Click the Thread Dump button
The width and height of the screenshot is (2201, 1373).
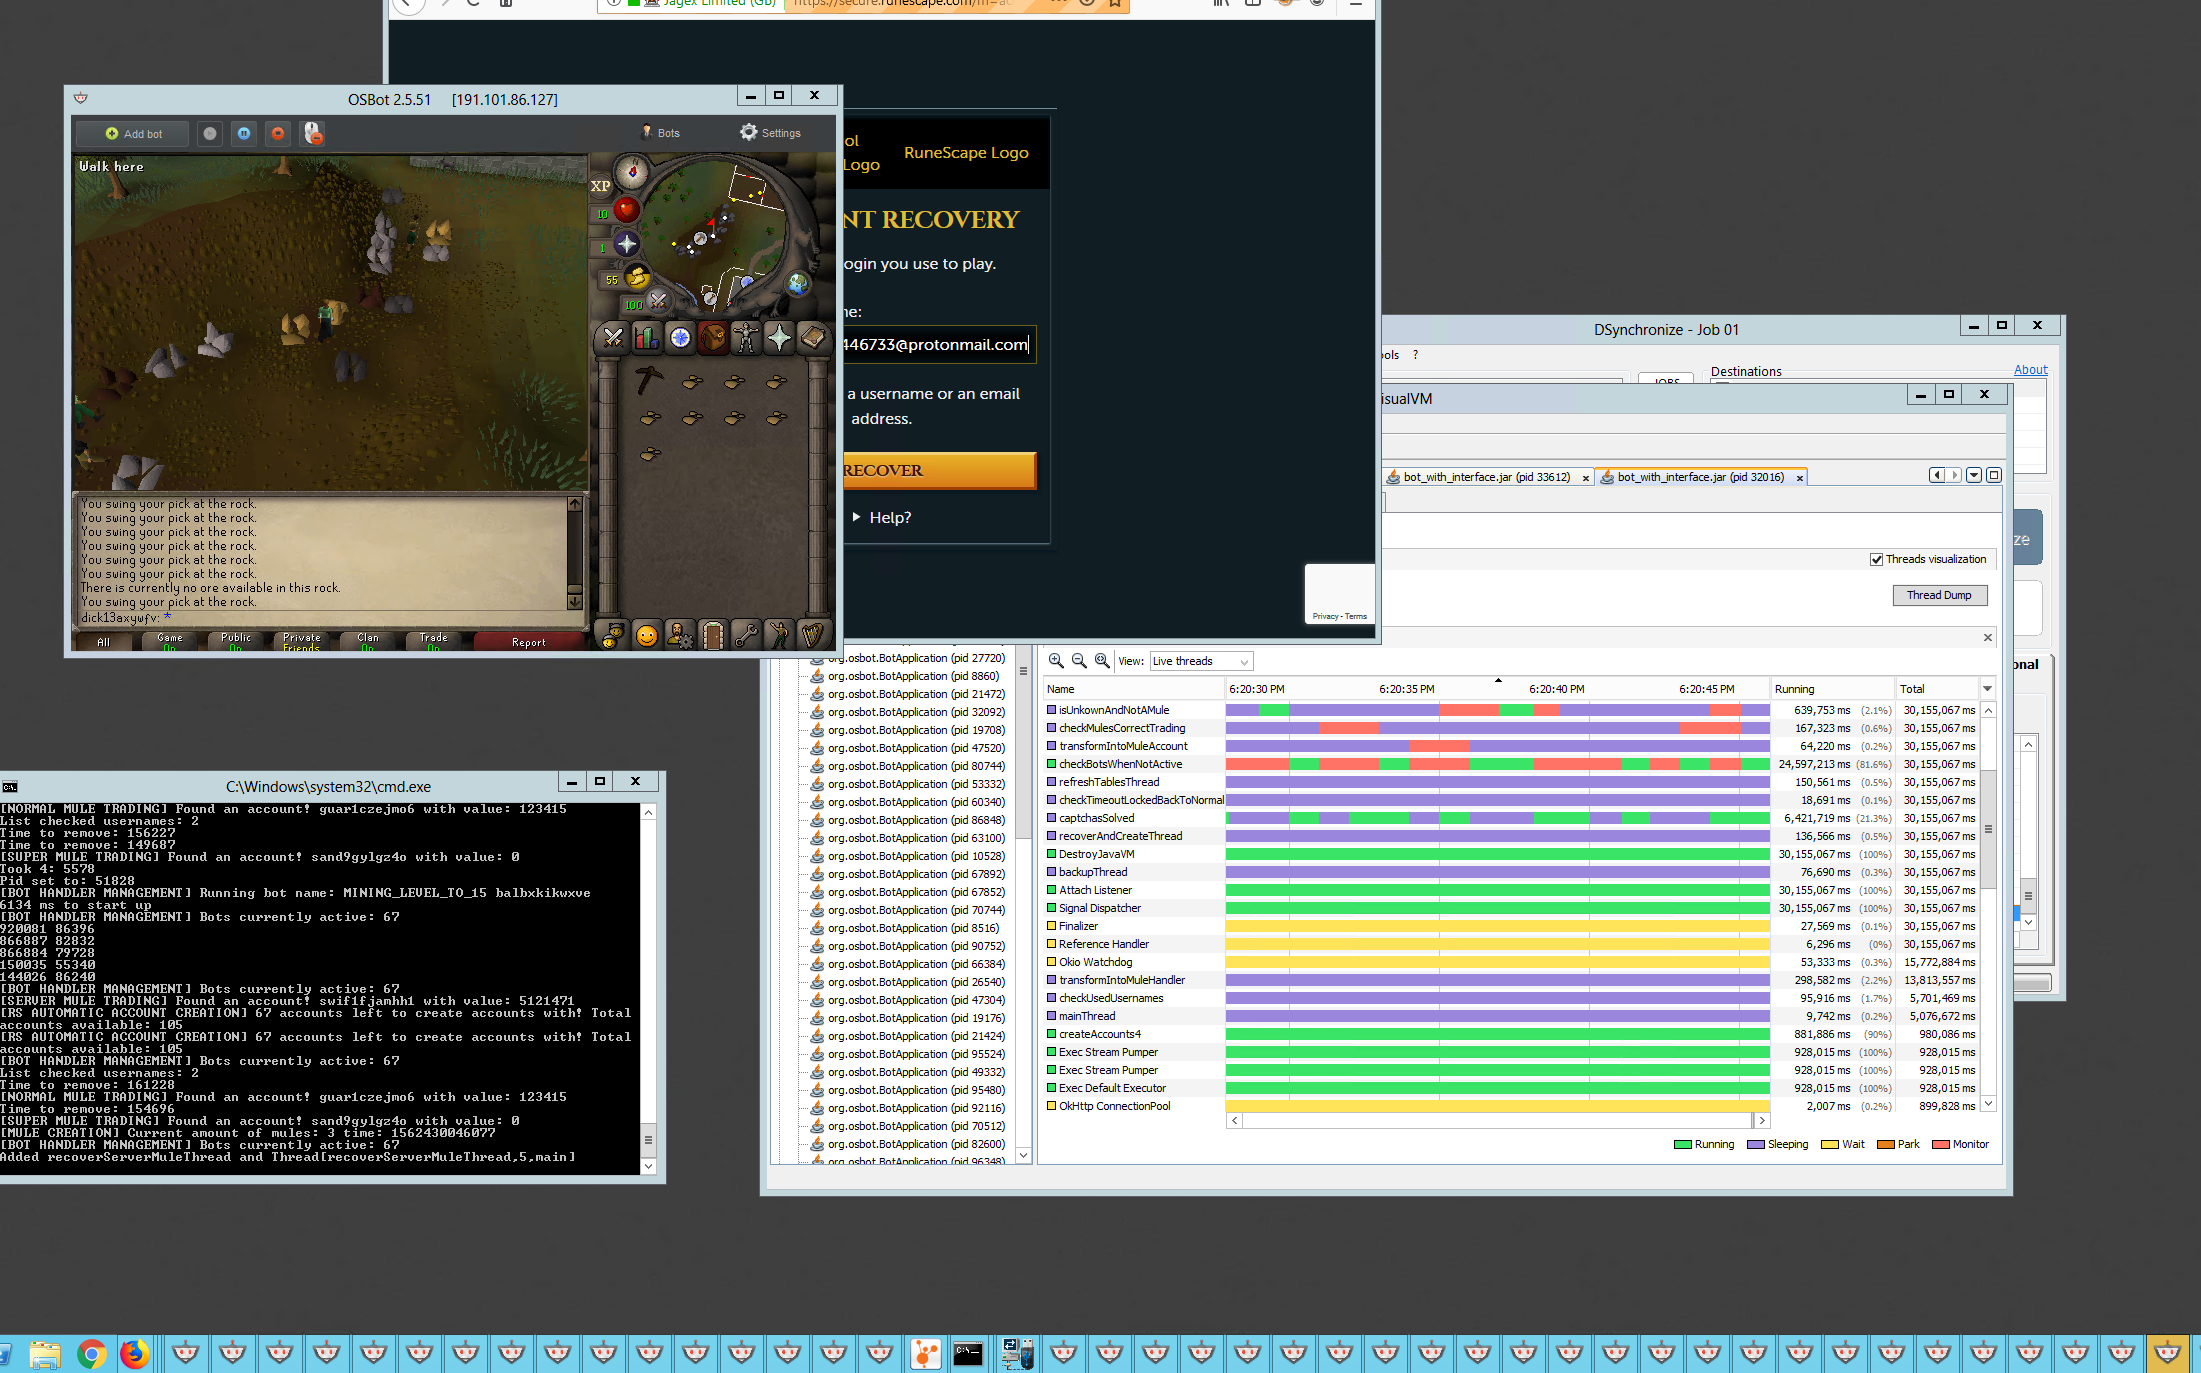[x=1939, y=595]
